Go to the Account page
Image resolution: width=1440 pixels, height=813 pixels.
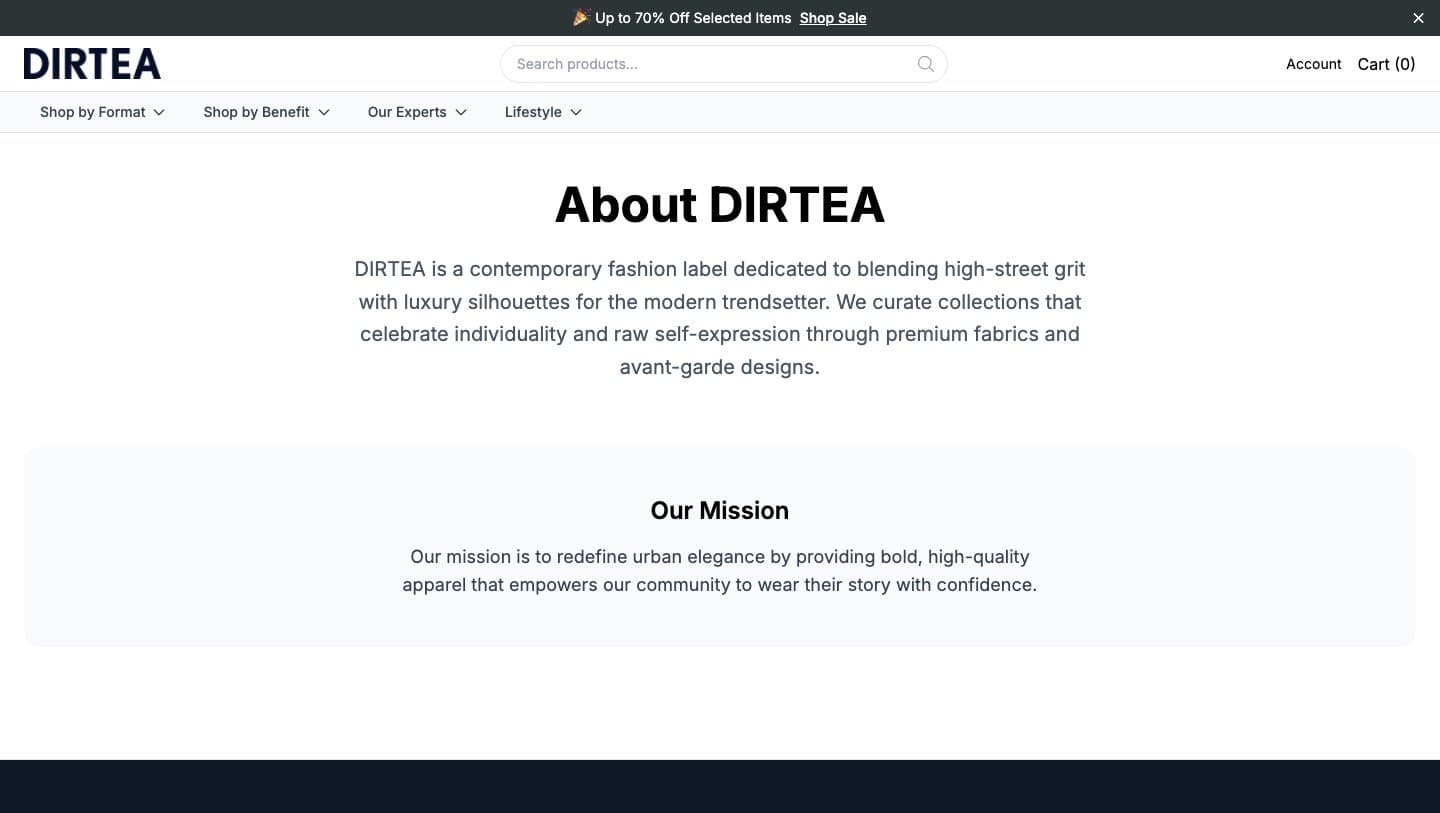click(x=1313, y=64)
